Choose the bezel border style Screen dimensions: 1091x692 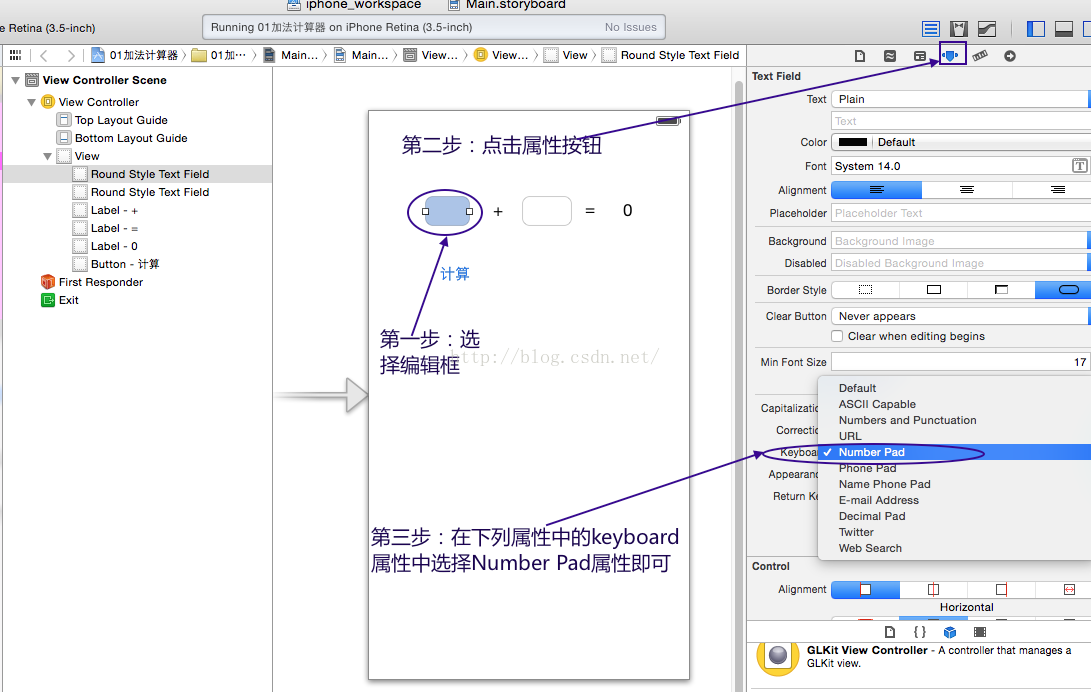click(x=1001, y=290)
